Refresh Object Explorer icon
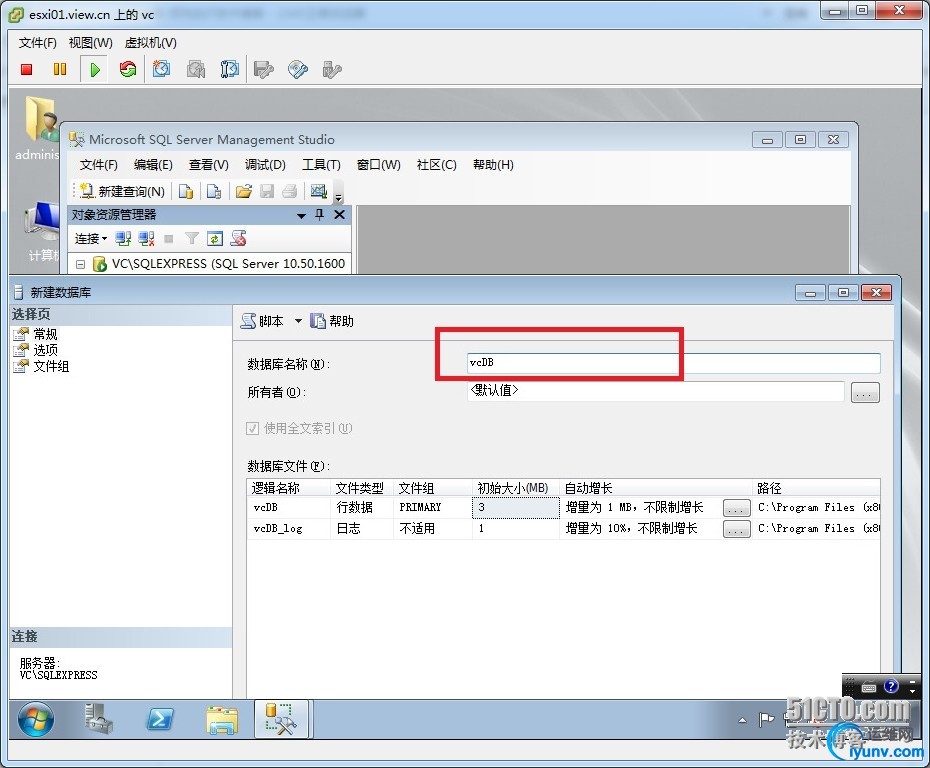Image resolution: width=930 pixels, height=768 pixels. point(215,238)
